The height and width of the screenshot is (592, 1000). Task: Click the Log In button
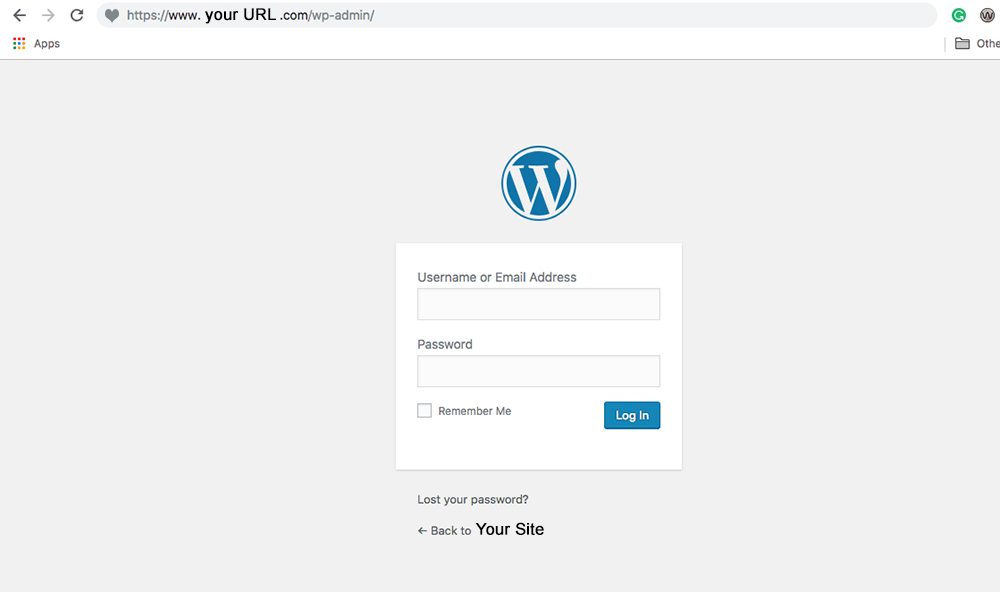(x=632, y=415)
